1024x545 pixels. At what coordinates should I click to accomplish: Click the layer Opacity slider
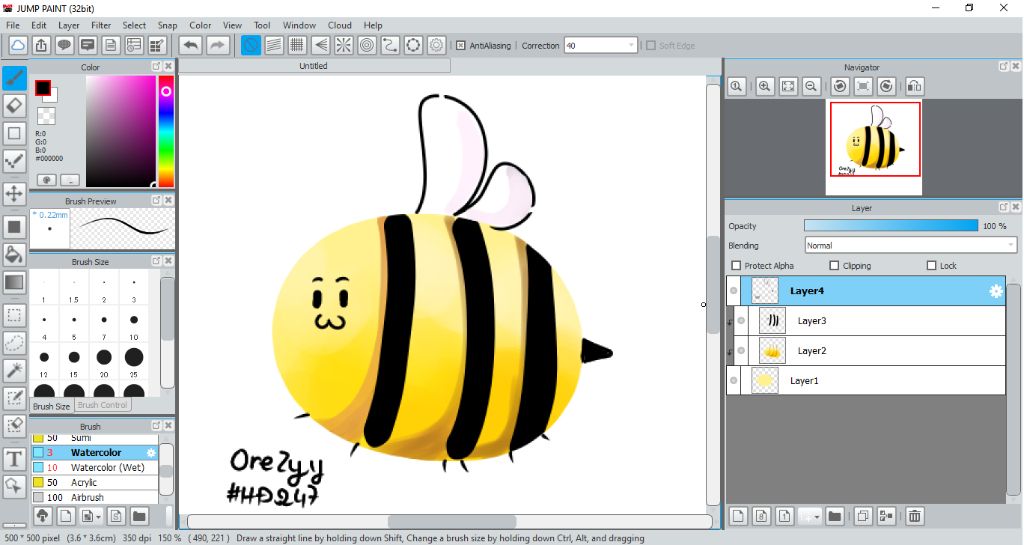(x=890, y=226)
